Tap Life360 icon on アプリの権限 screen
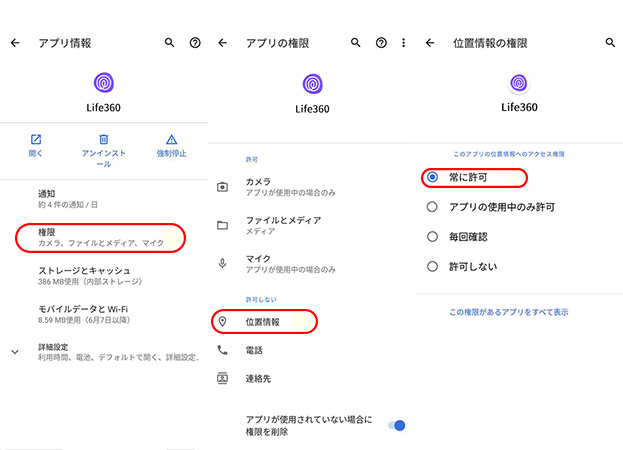Screen dimensions: 623x450 coord(313,84)
